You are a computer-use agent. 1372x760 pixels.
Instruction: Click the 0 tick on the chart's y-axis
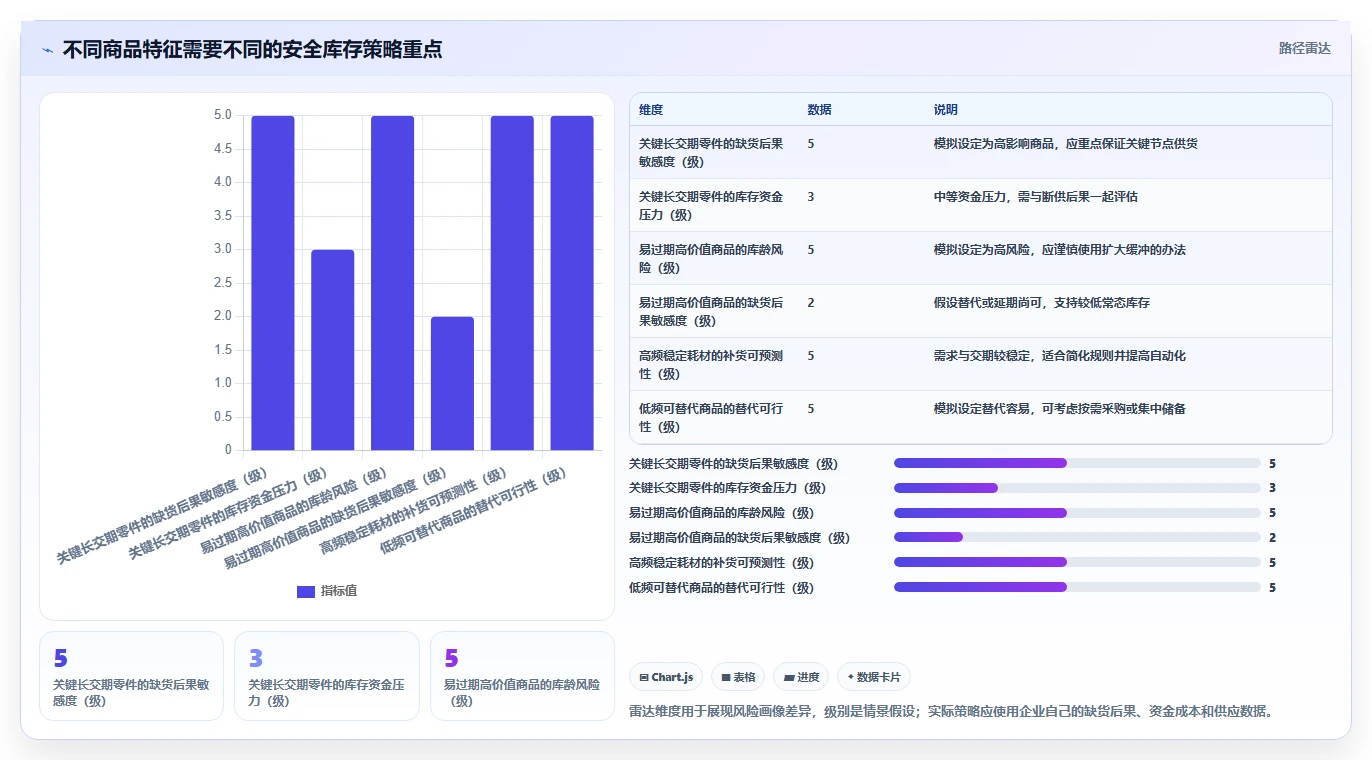228,450
